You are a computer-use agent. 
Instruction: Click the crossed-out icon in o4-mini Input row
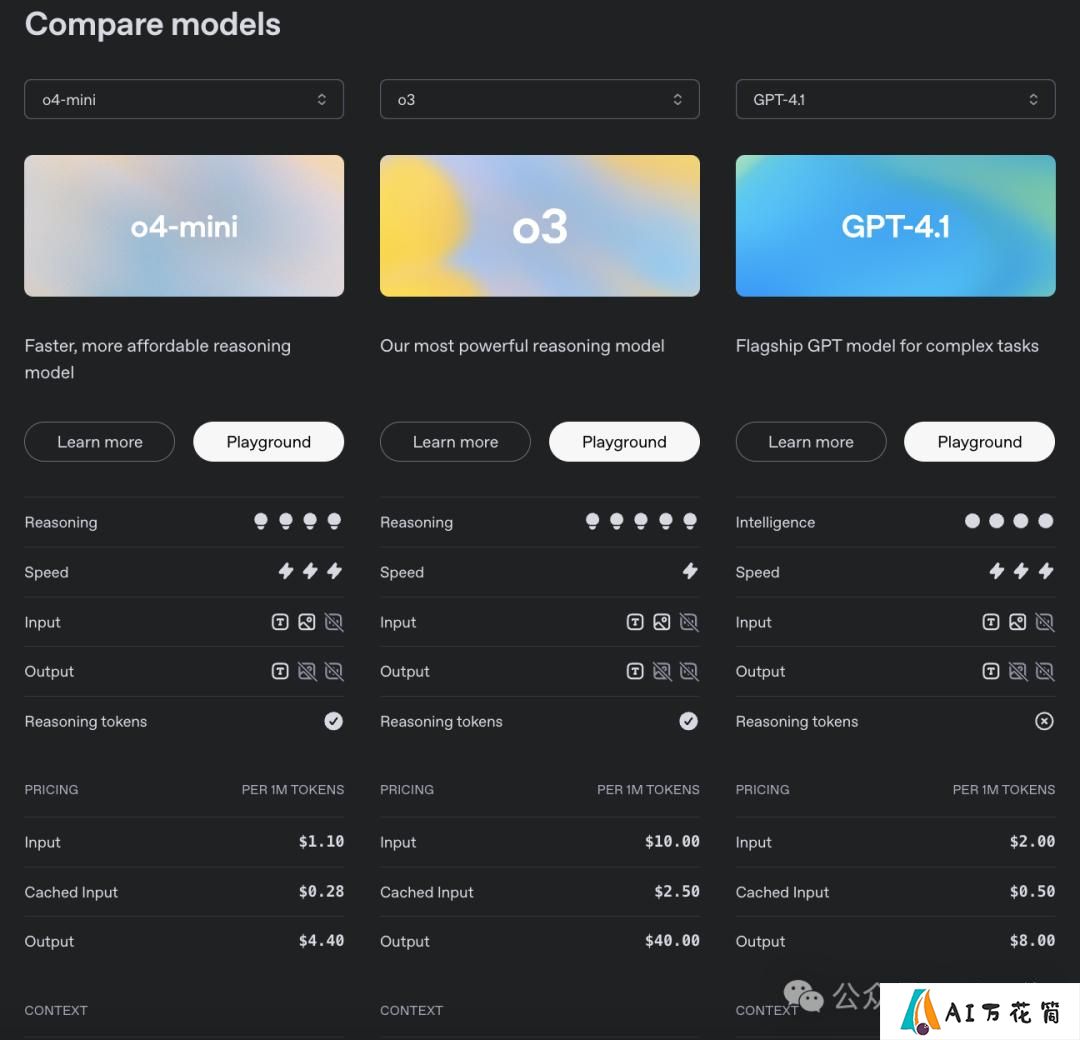coord(334,622)
